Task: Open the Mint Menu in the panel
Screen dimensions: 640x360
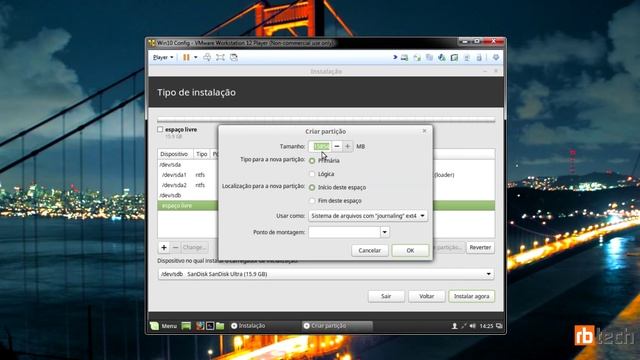Action: coord(164,326)
